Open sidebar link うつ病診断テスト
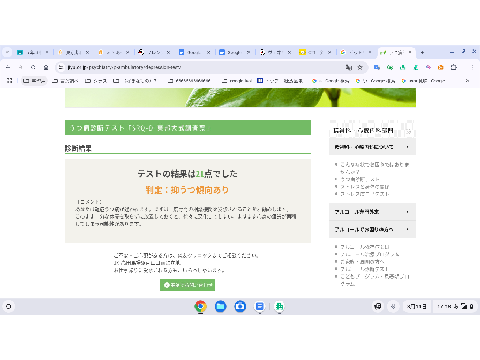480x360 pixels. click(360, 179)
